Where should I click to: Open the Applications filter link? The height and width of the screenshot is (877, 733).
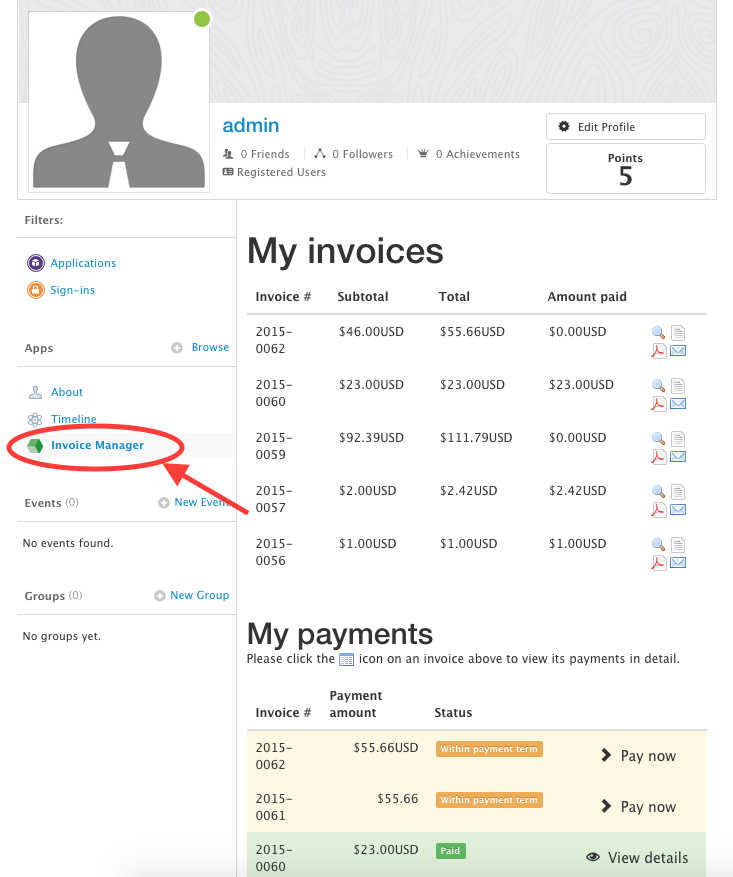83,263
